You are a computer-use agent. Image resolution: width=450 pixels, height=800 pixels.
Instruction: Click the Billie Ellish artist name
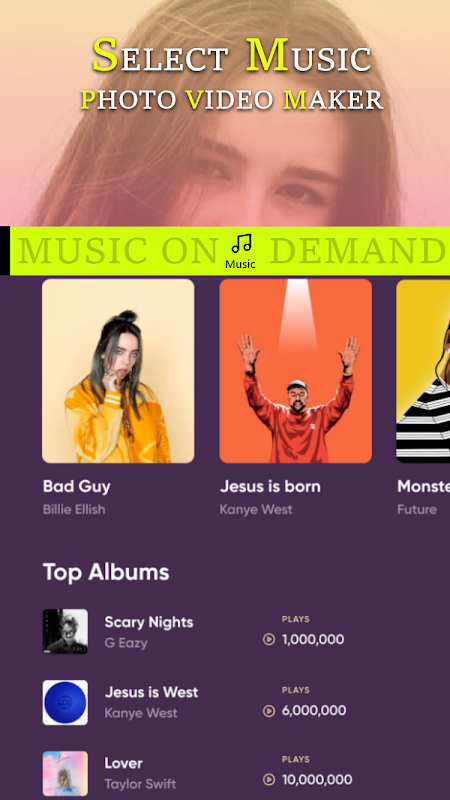(x=74, y=509)
